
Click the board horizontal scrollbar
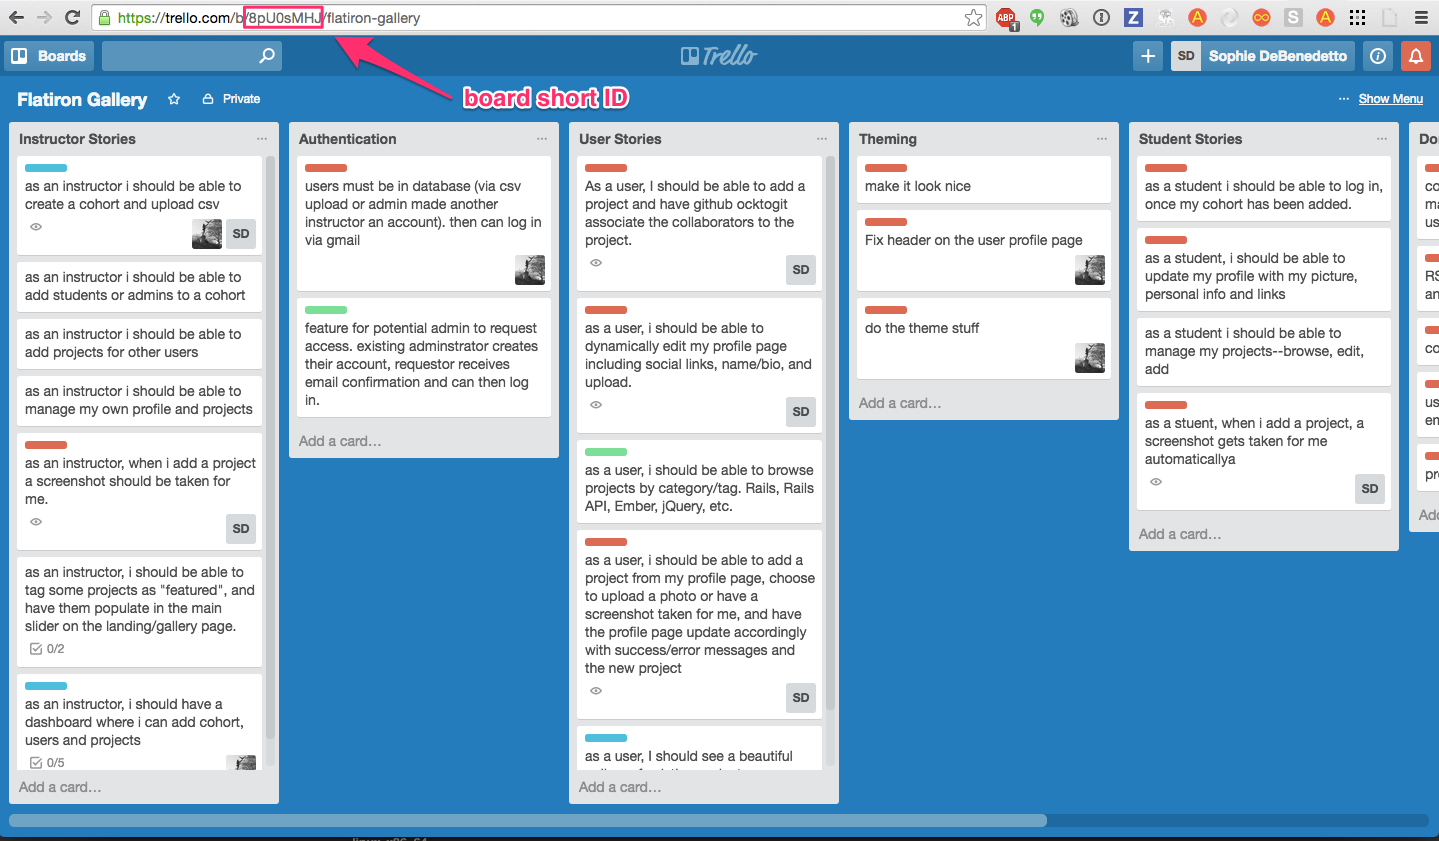(528, 820)
